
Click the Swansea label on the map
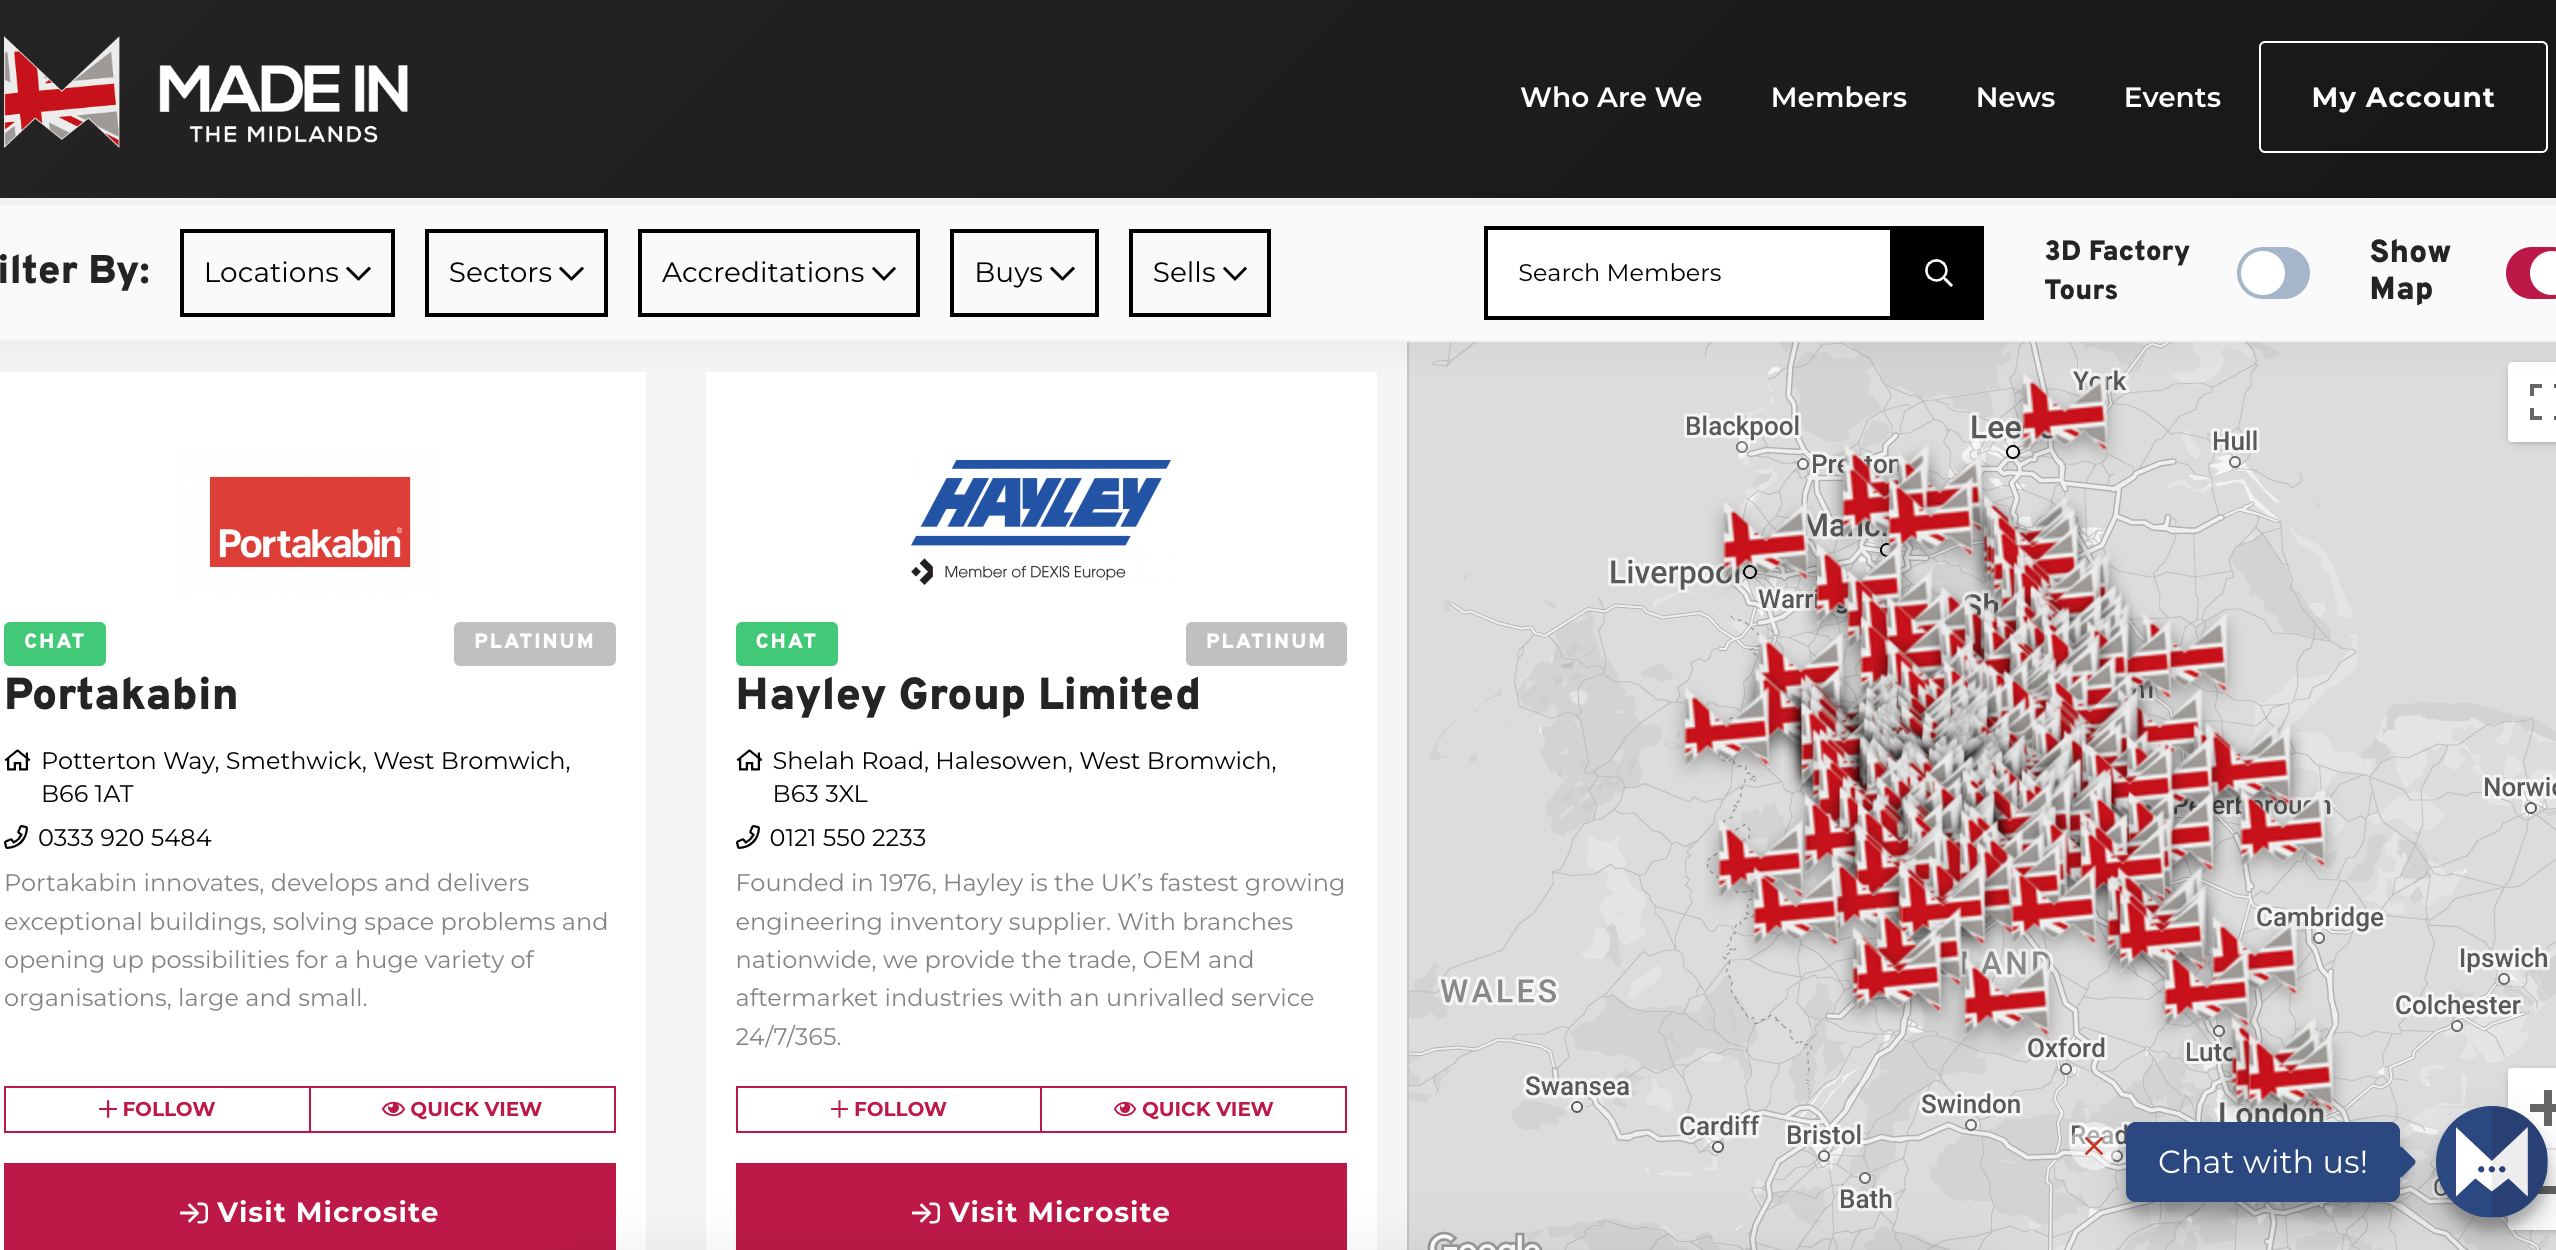[1577, 1086]
